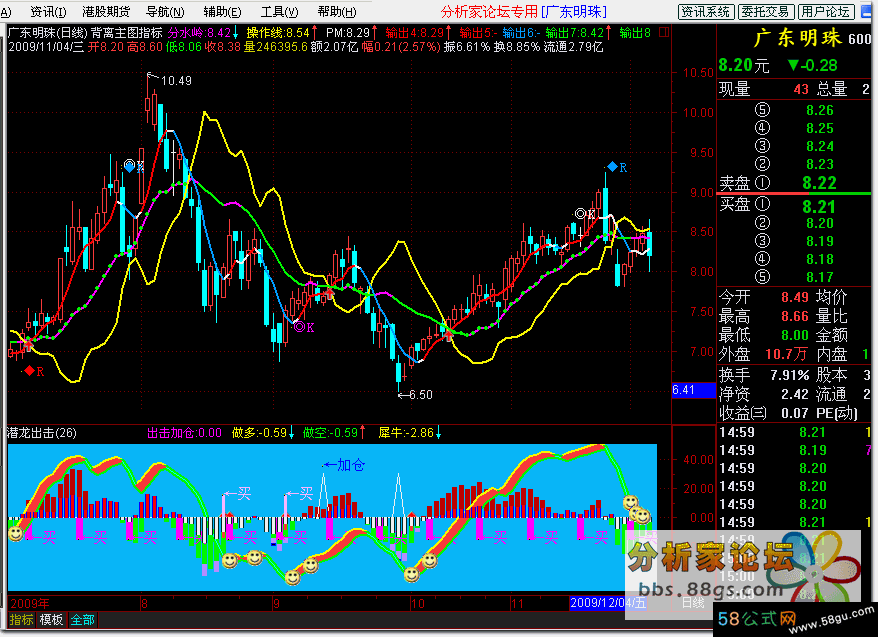The height and width of the screenshot is (637, 878).
Task: Click the 犀牛:-2.86 indicator value
Action: point(410,433)
